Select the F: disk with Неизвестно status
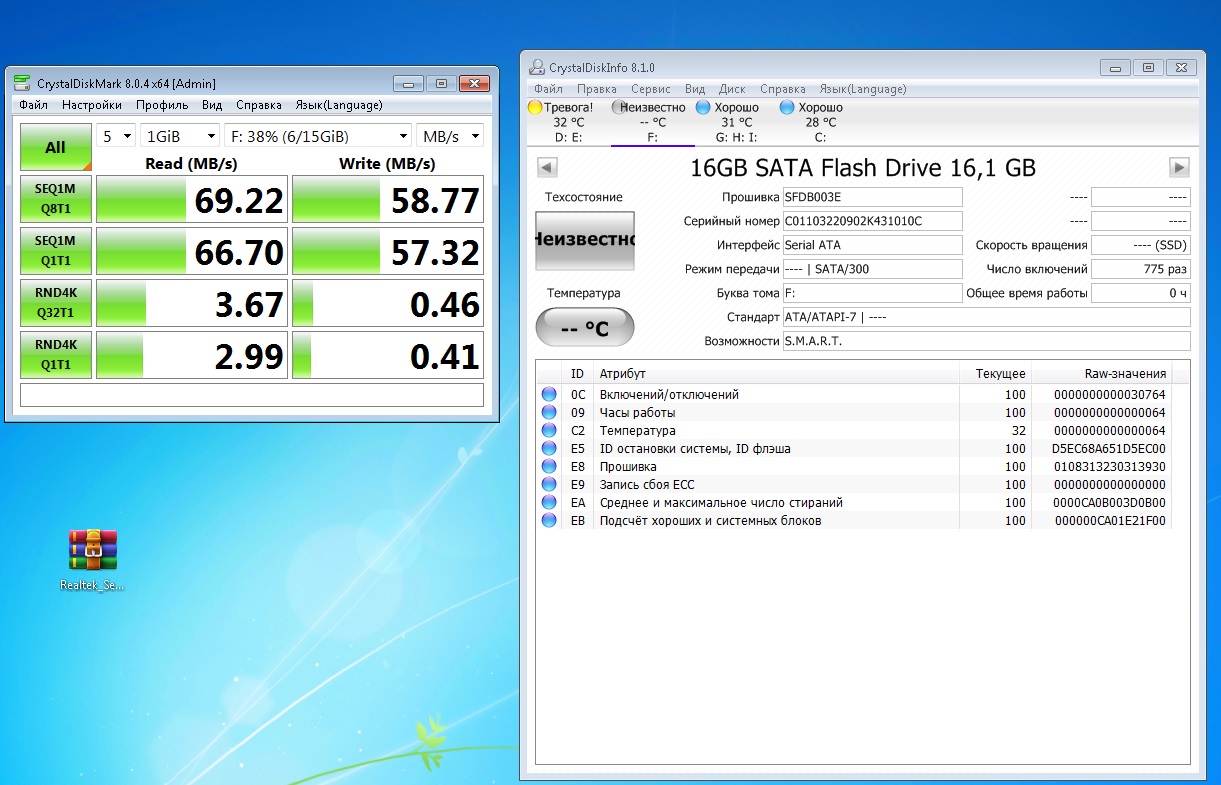The width and height of the screenshot is (1221, 785). [x=652, y=122]
